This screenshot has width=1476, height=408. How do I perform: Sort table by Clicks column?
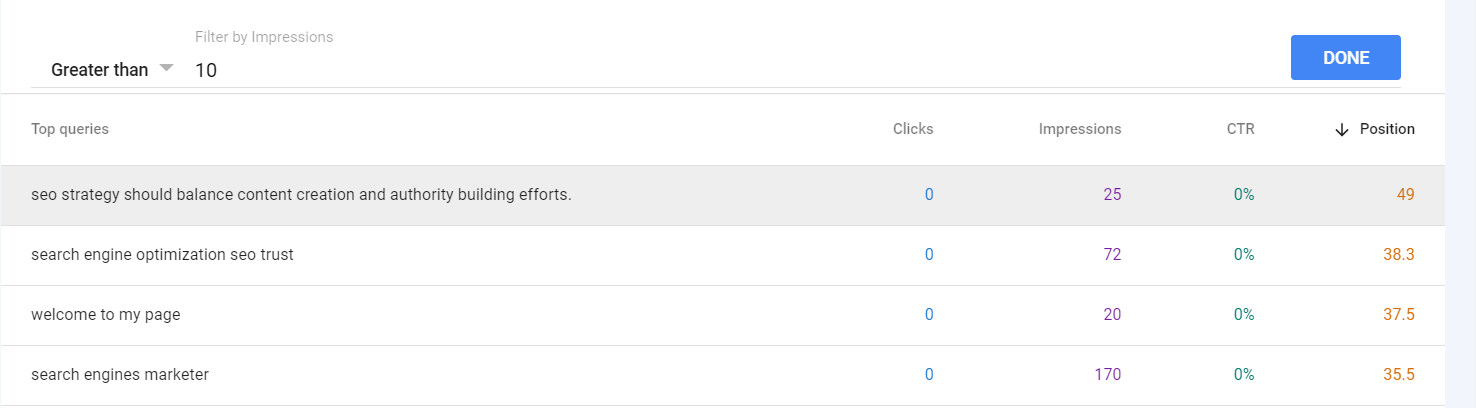click(912, 129)
